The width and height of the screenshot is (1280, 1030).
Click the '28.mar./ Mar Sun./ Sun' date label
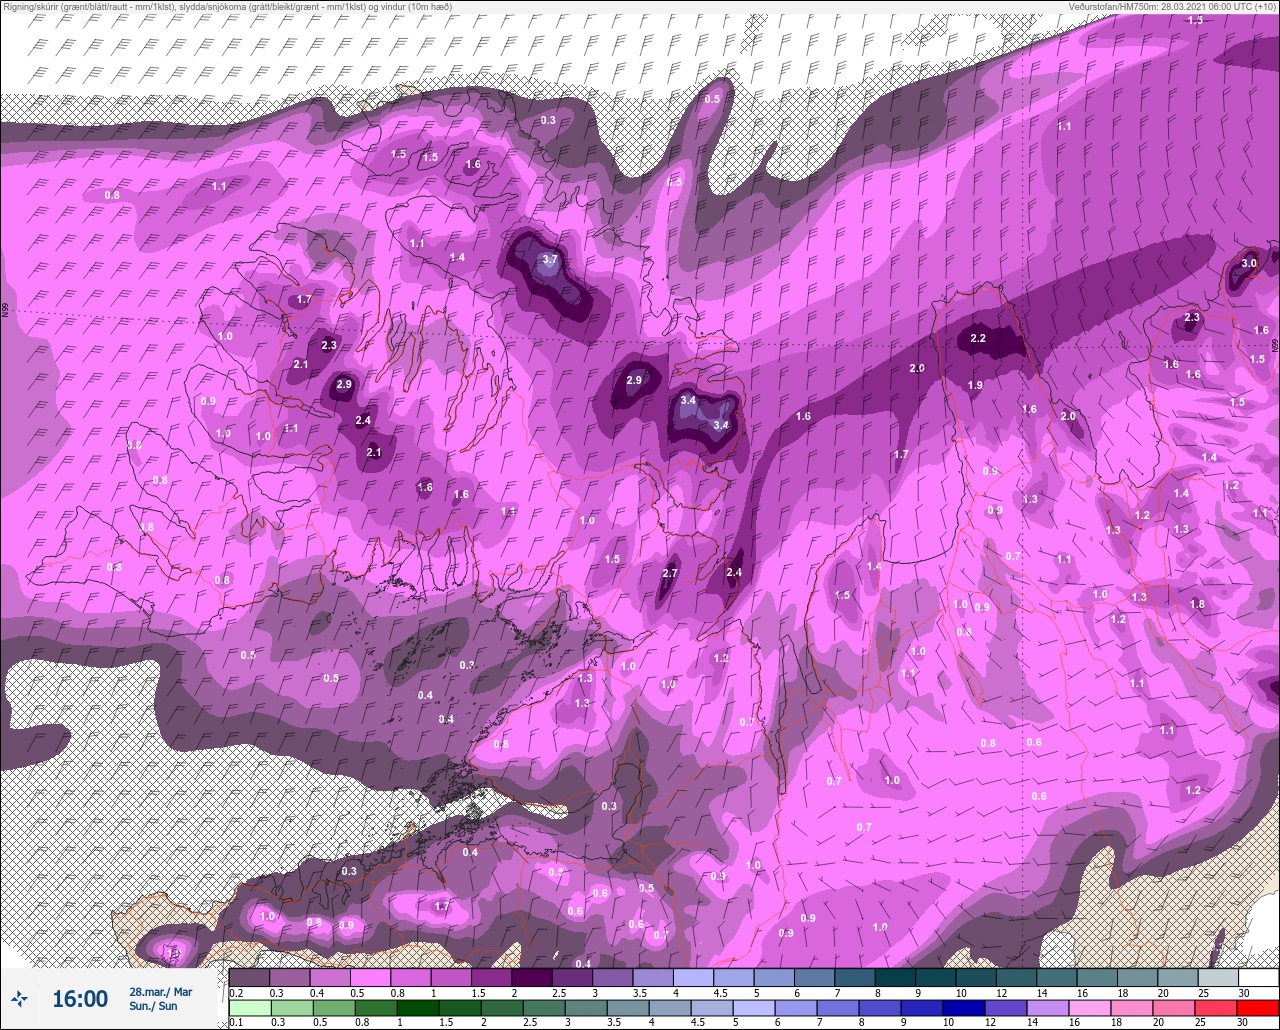point(160,998)
